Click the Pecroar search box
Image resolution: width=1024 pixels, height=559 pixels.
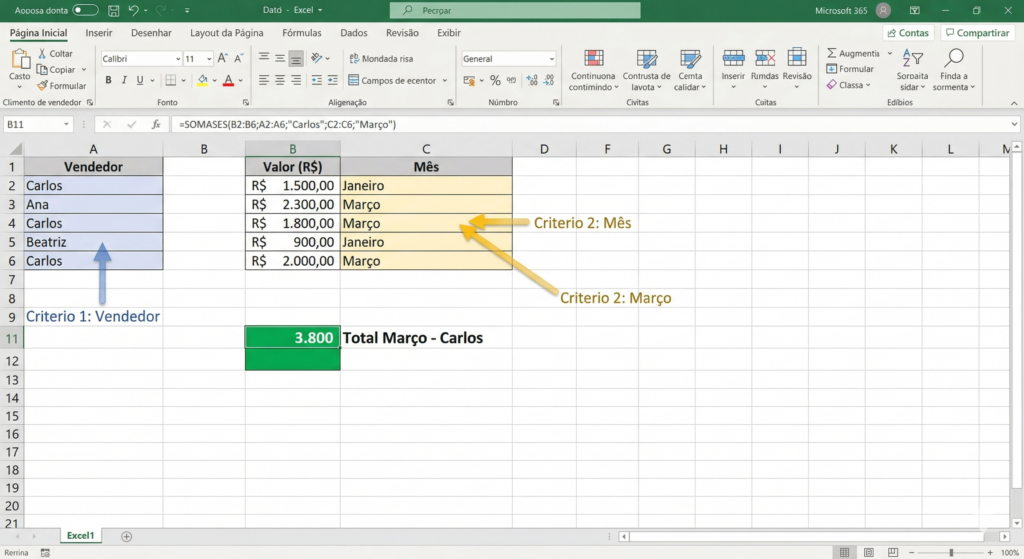point(515,10)
